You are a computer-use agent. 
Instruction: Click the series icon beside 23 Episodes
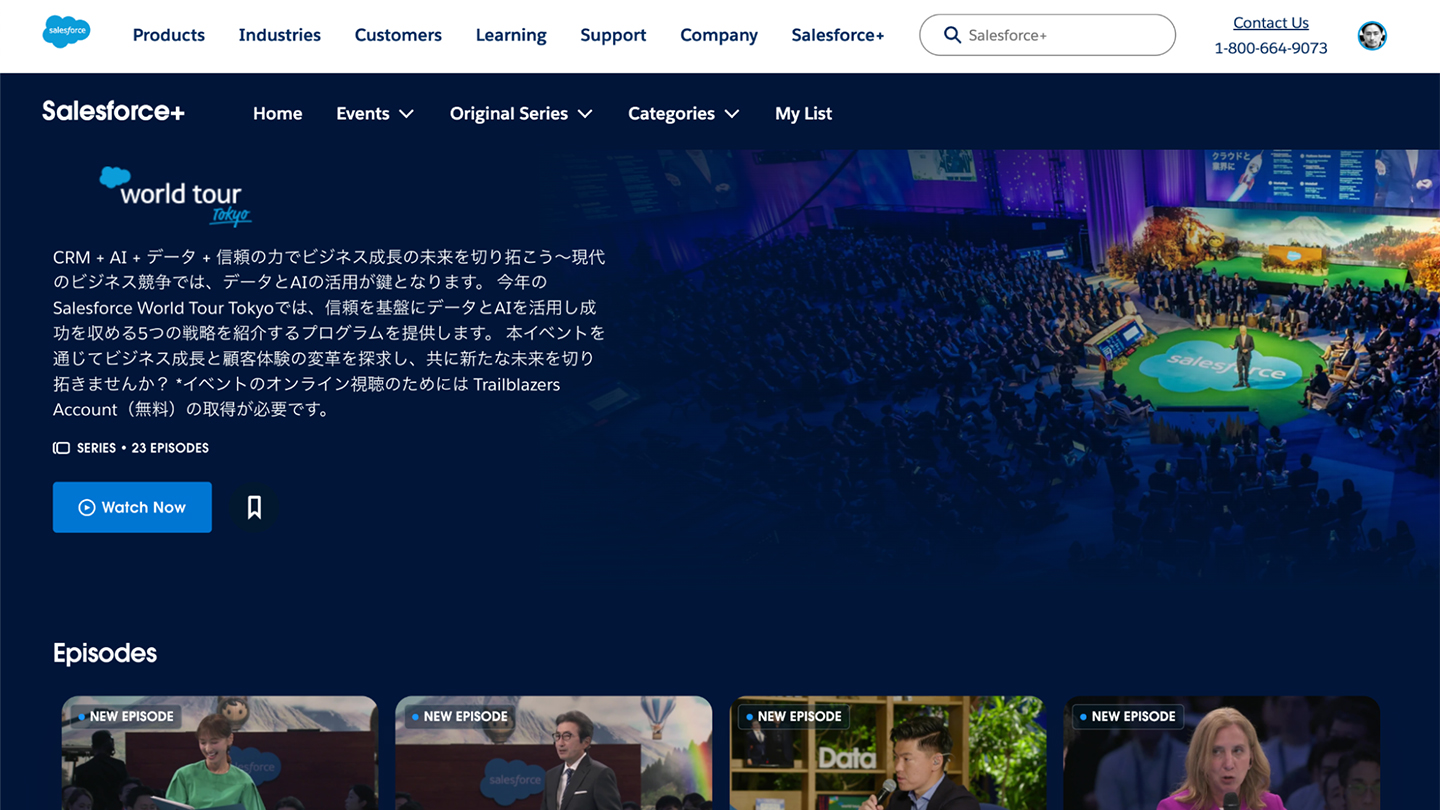(61, 448)
